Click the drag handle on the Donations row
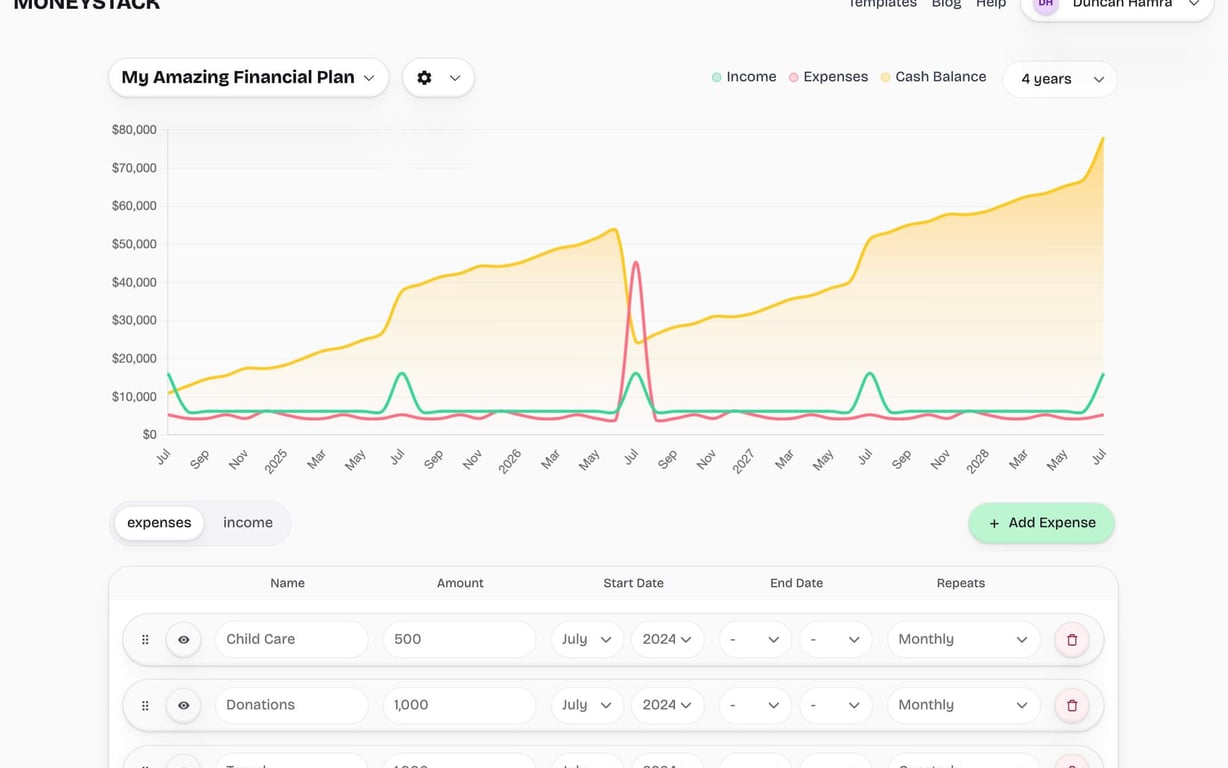The image size is (1228, 768). pos(144,705)
